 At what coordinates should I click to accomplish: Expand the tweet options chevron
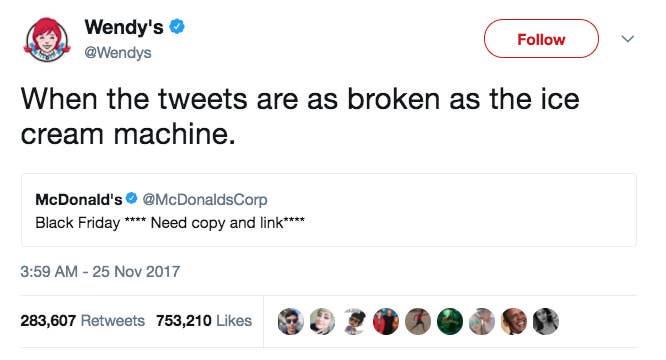tap(628, 39)
